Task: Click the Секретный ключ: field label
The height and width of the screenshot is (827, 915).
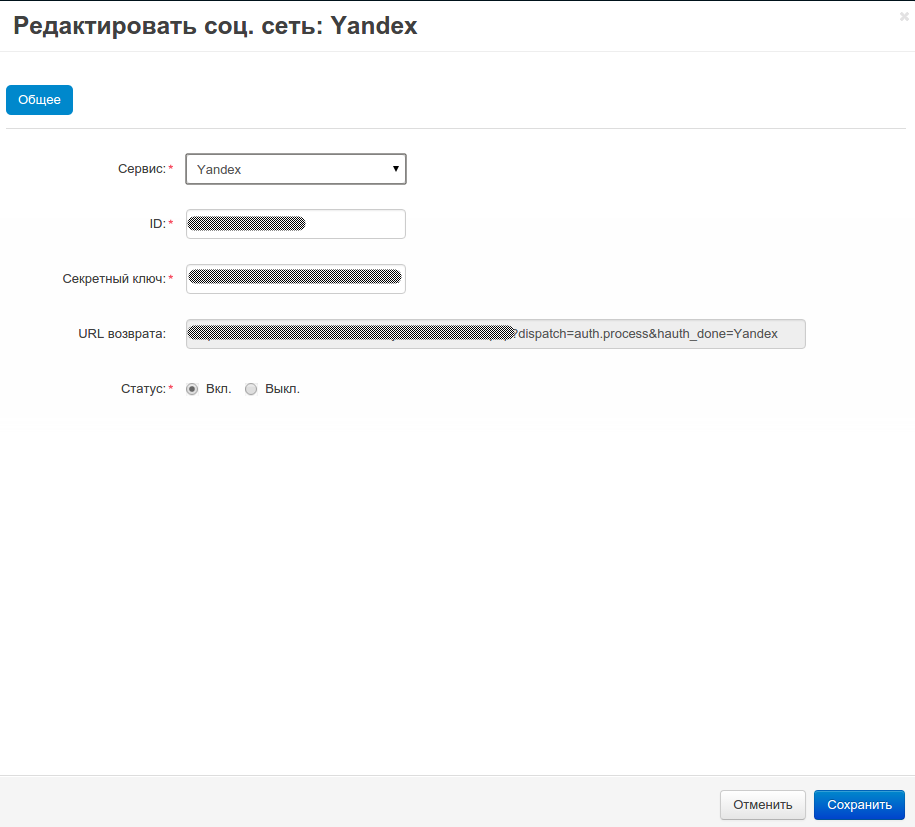Action: [x=113, y=279]
